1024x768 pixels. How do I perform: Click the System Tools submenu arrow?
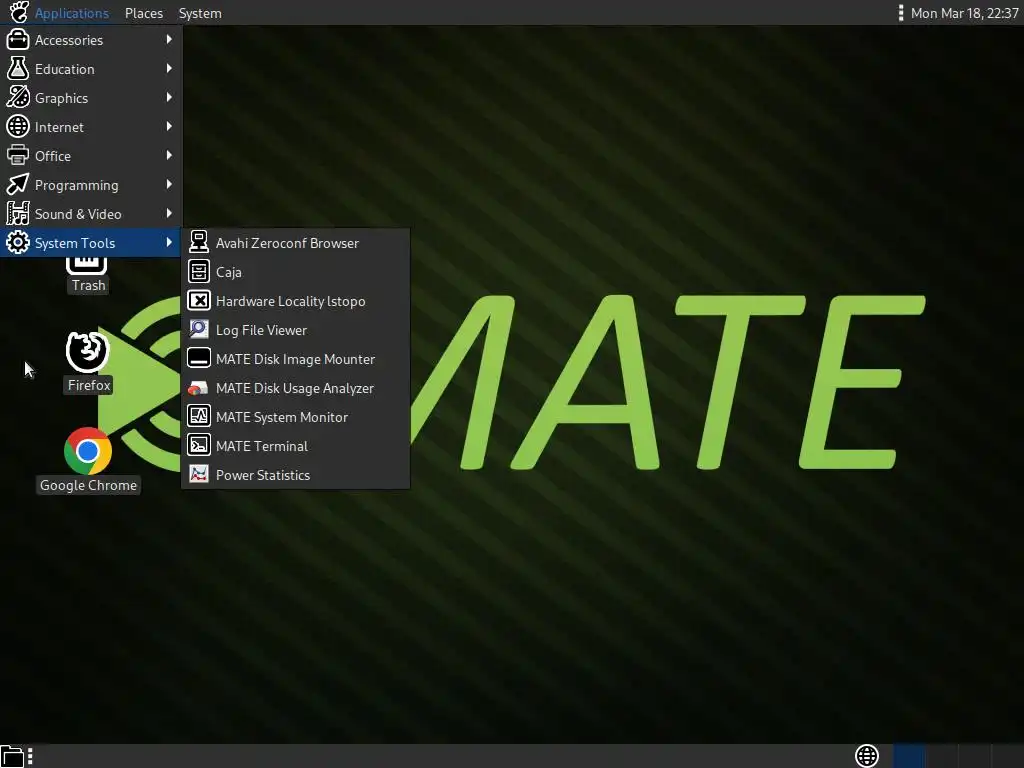[169, 242]
